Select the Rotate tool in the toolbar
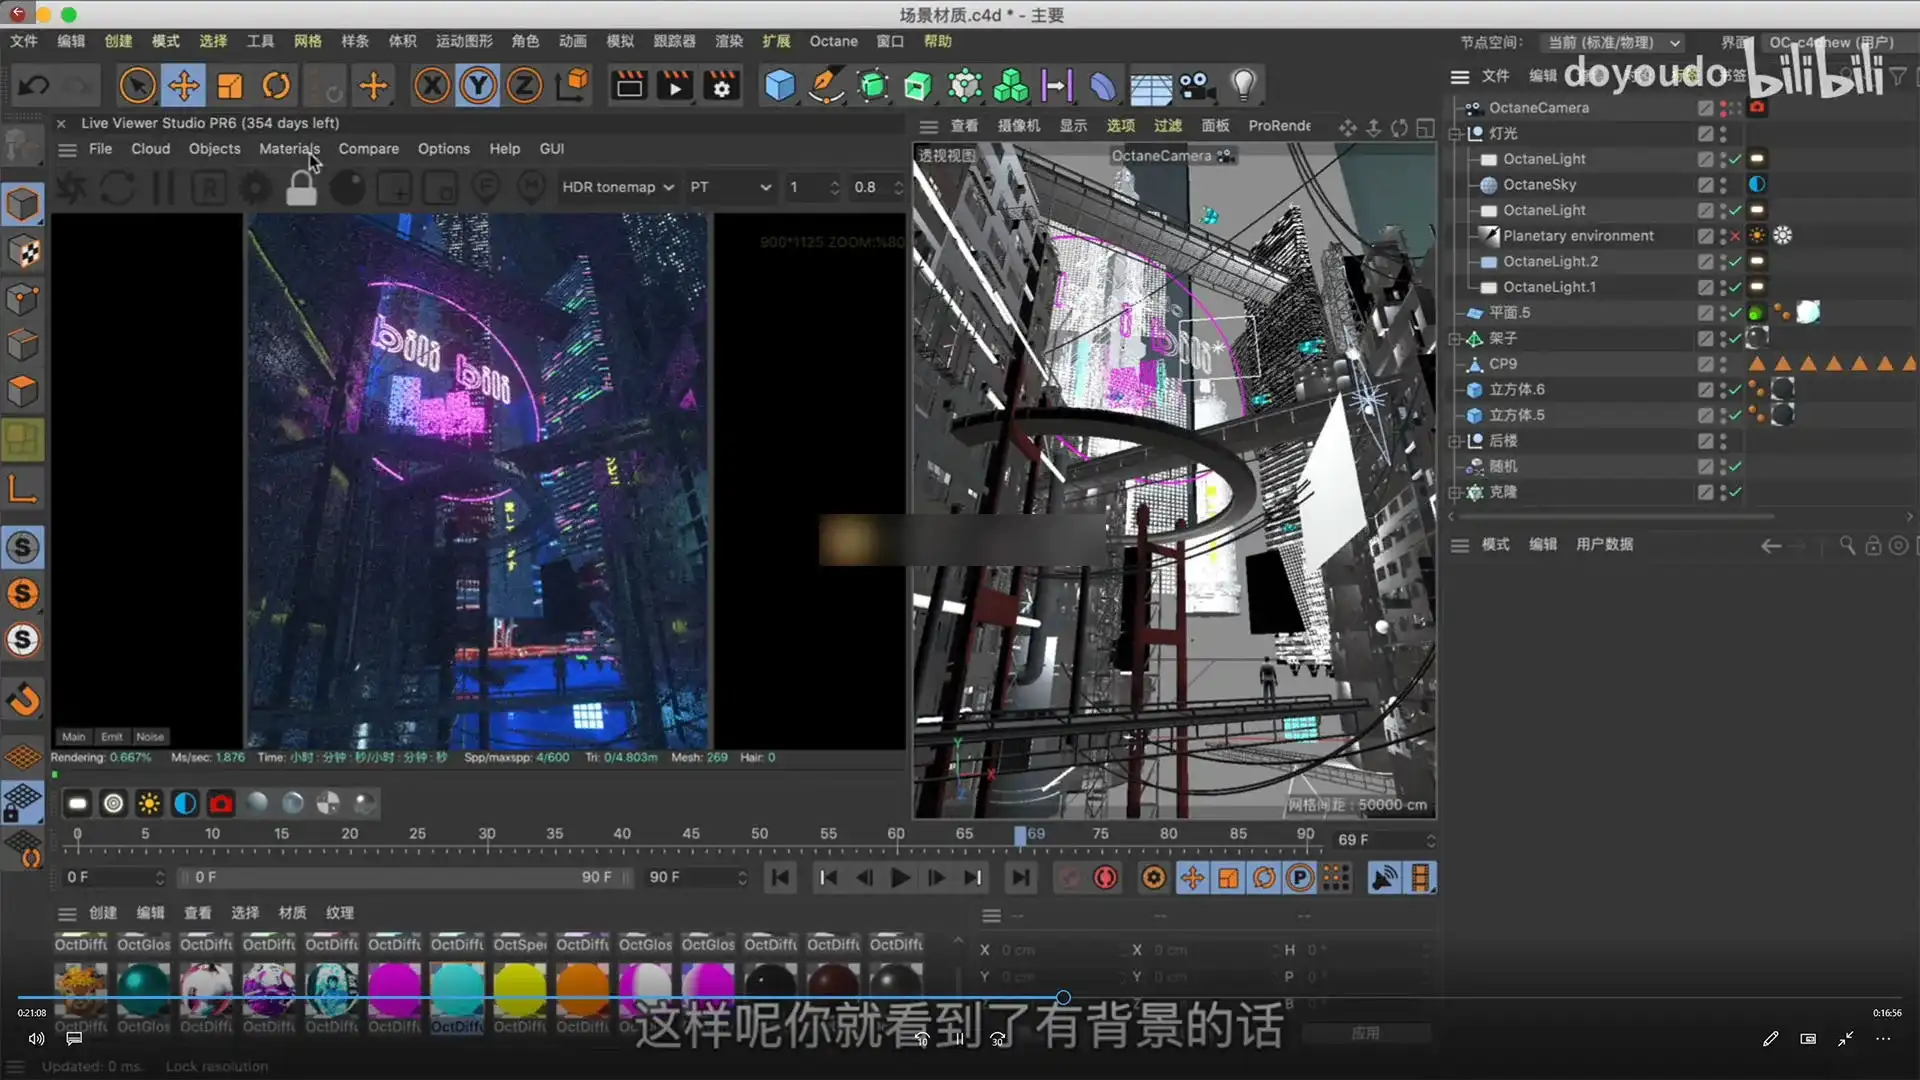The width and height of the screenshot is (1920, 1080). (x=277, y=86)
